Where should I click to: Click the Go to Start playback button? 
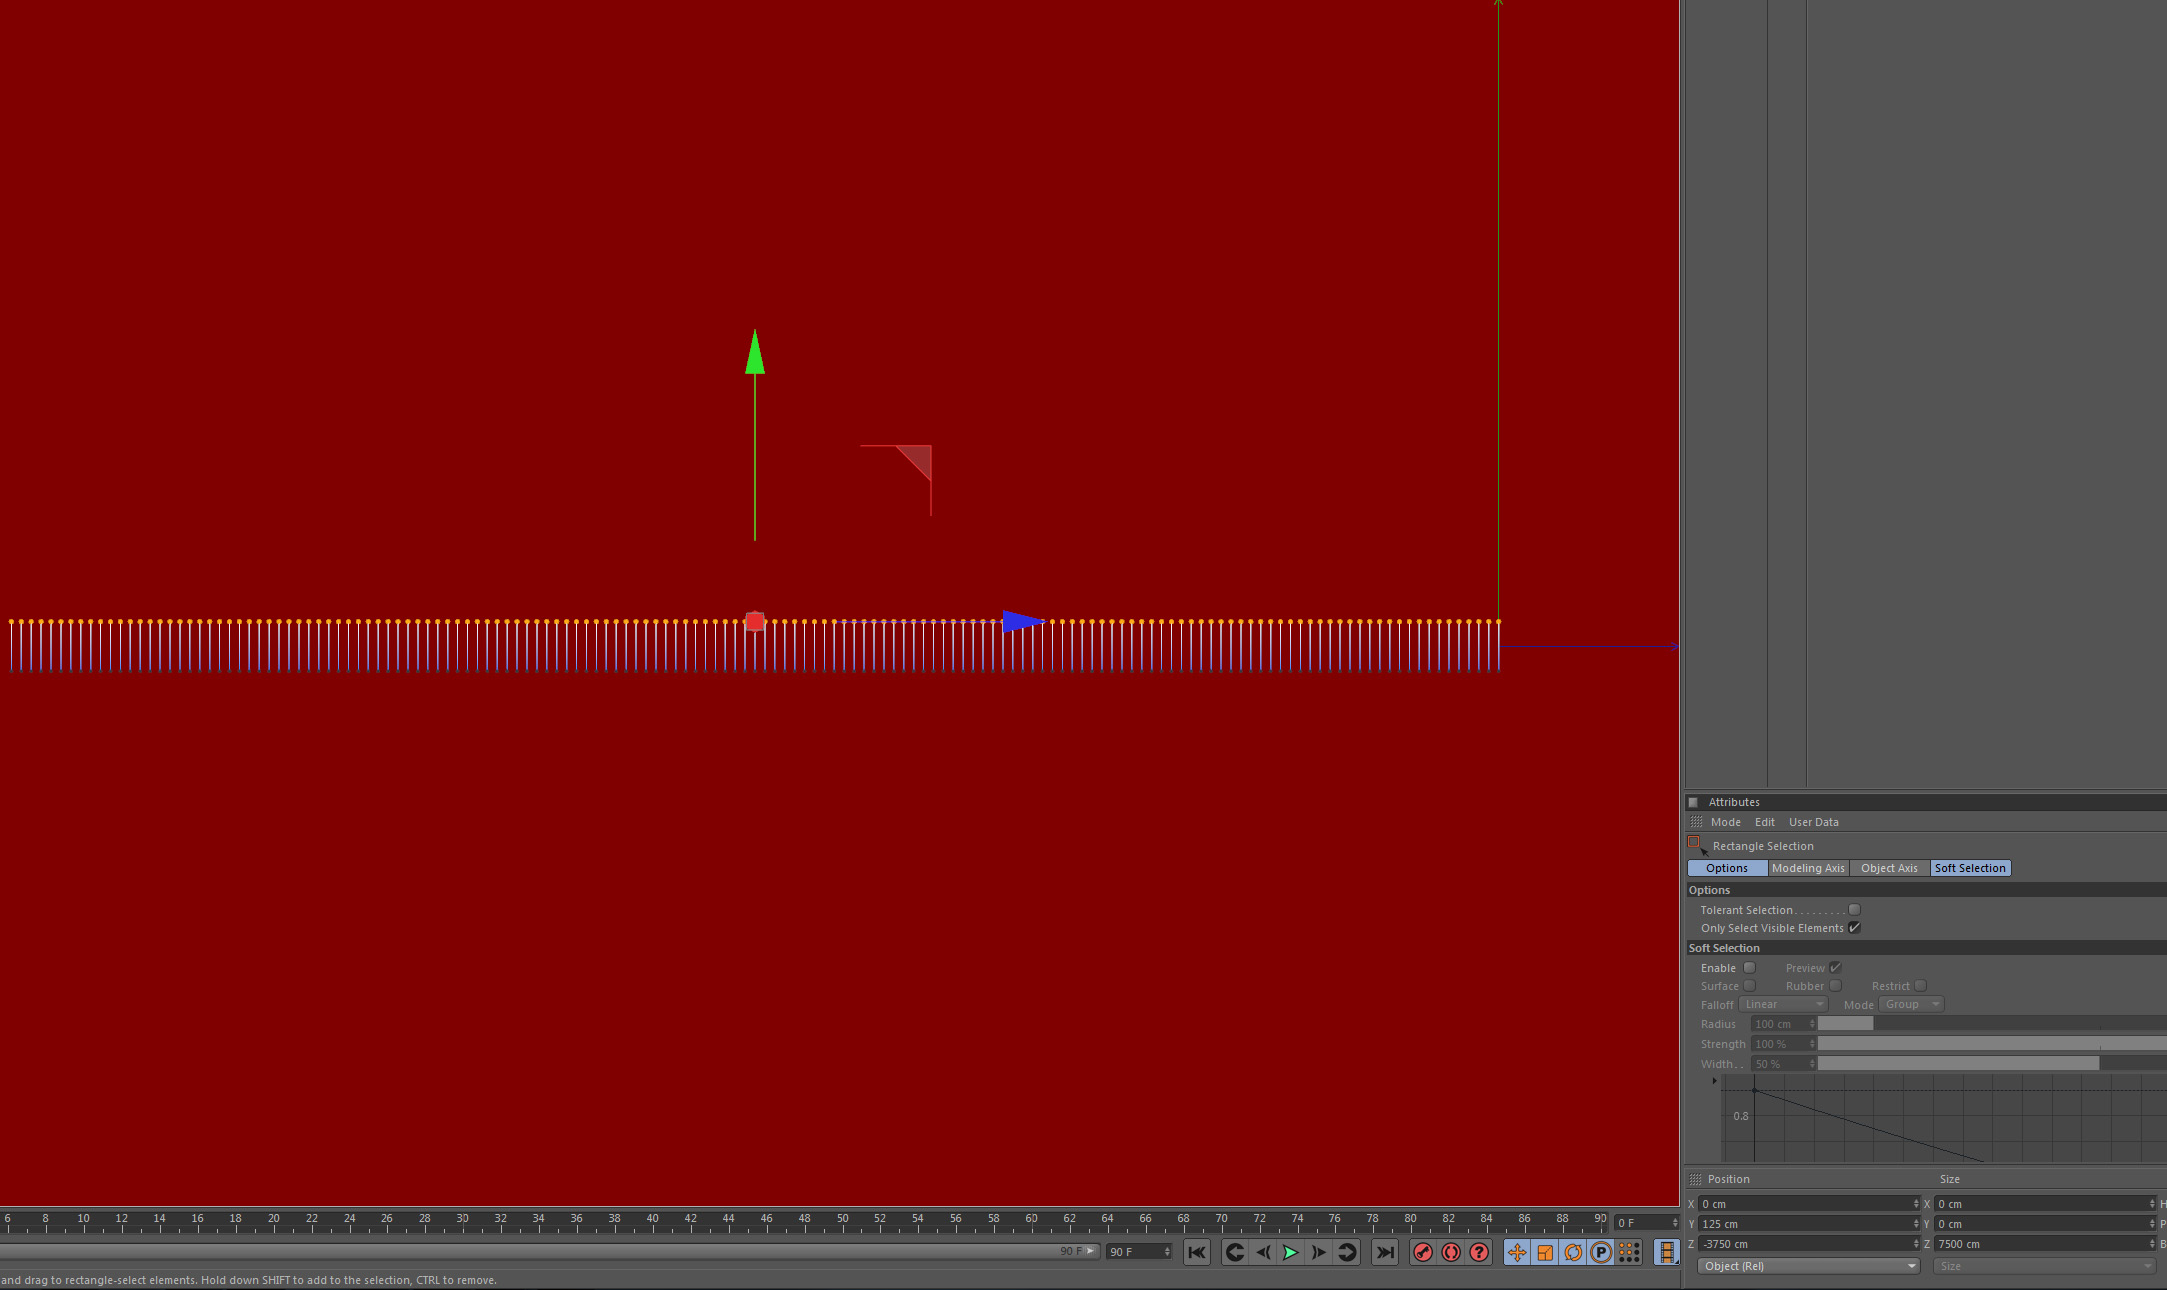1197,1252
